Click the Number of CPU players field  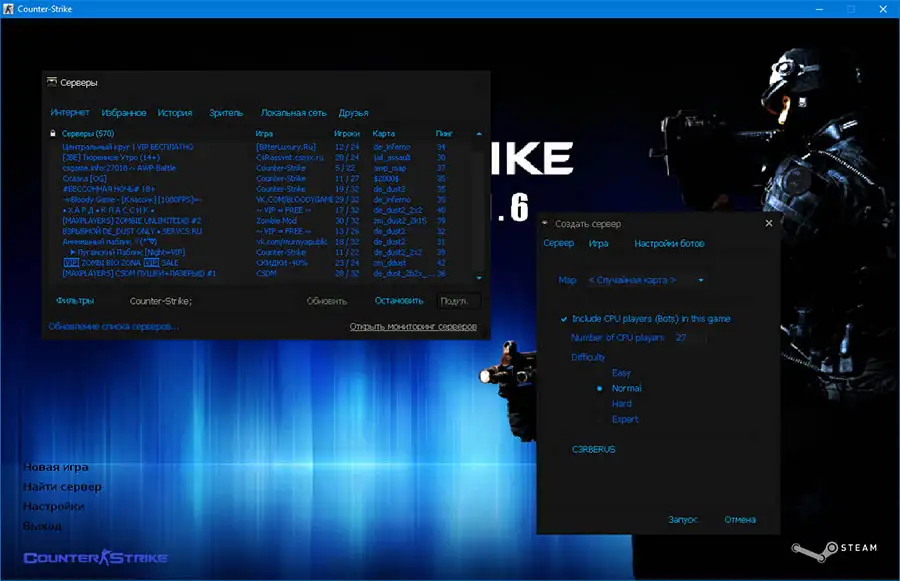(690, 338)
